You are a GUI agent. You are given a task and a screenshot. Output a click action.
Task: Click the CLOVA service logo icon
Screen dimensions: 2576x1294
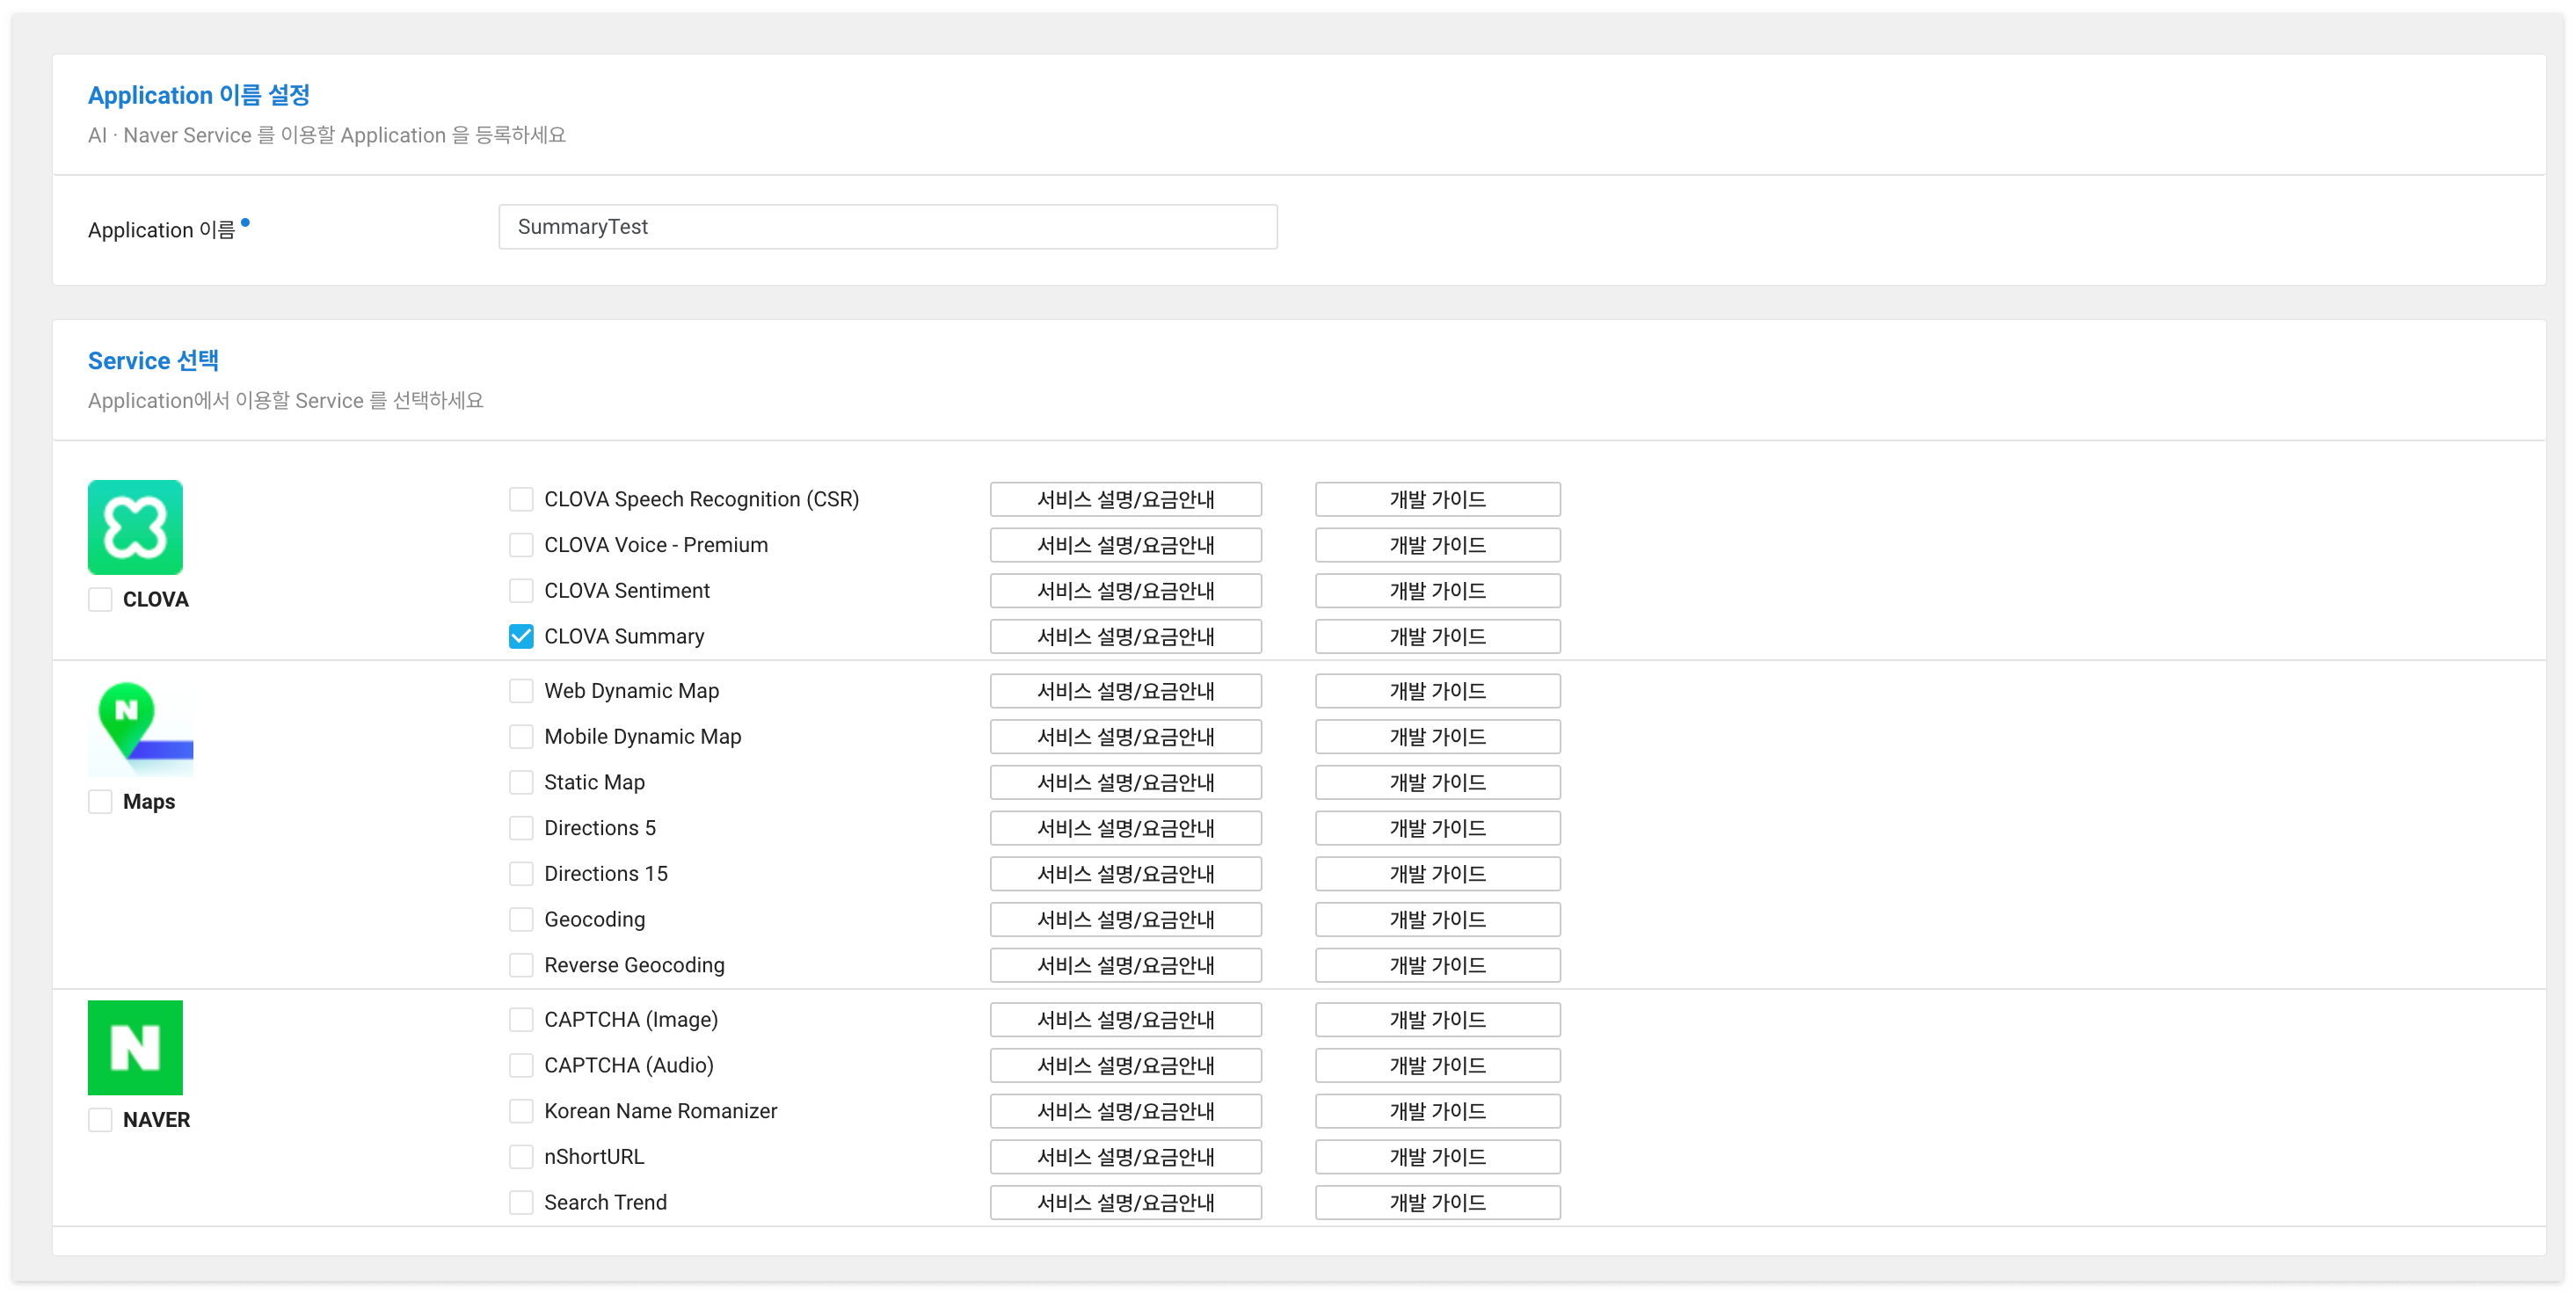135,527
